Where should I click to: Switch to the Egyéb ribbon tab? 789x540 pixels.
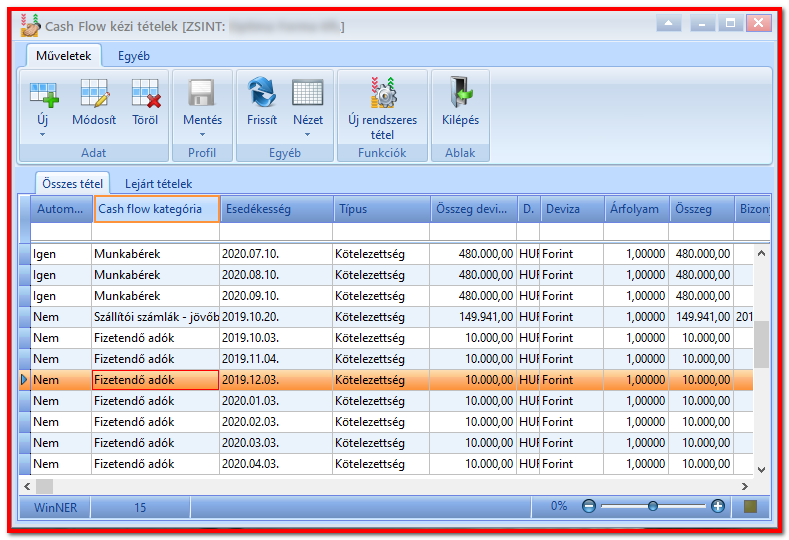[134, 56]
